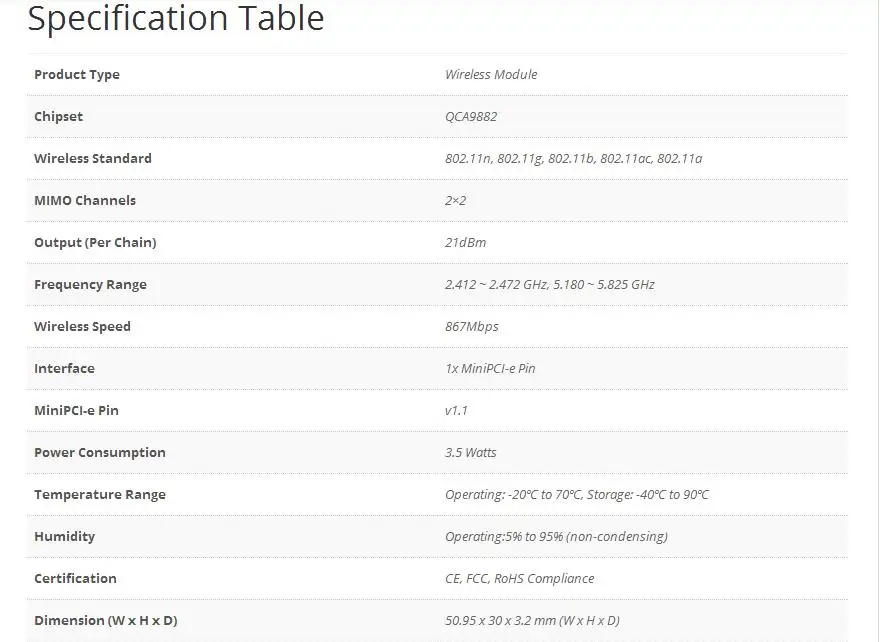
Task: Click the 'Certification' row label
Action: (75, 579)
